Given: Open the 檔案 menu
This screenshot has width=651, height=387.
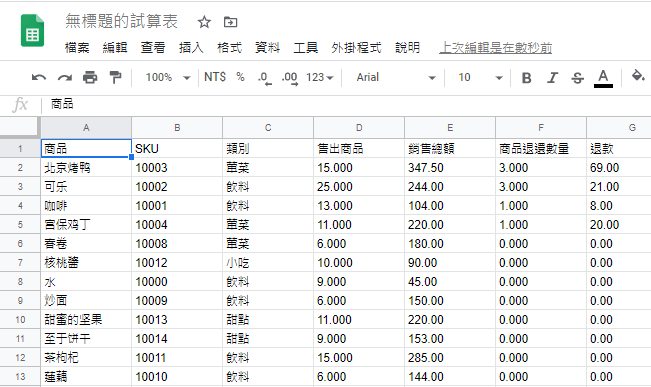Looking at the screenshot, I should (77, 48).
